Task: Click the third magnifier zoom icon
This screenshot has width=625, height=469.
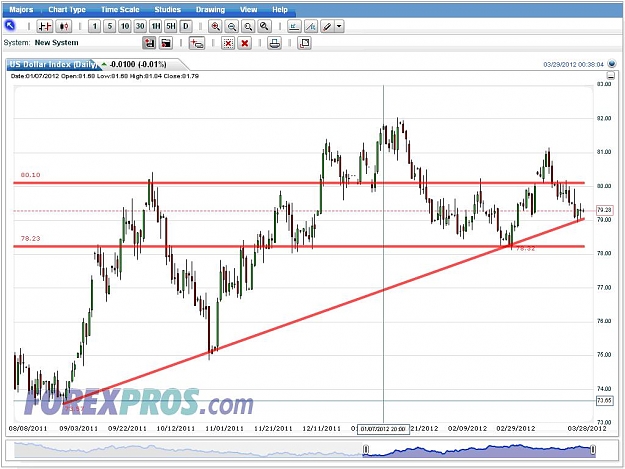Action: [248, 27]
